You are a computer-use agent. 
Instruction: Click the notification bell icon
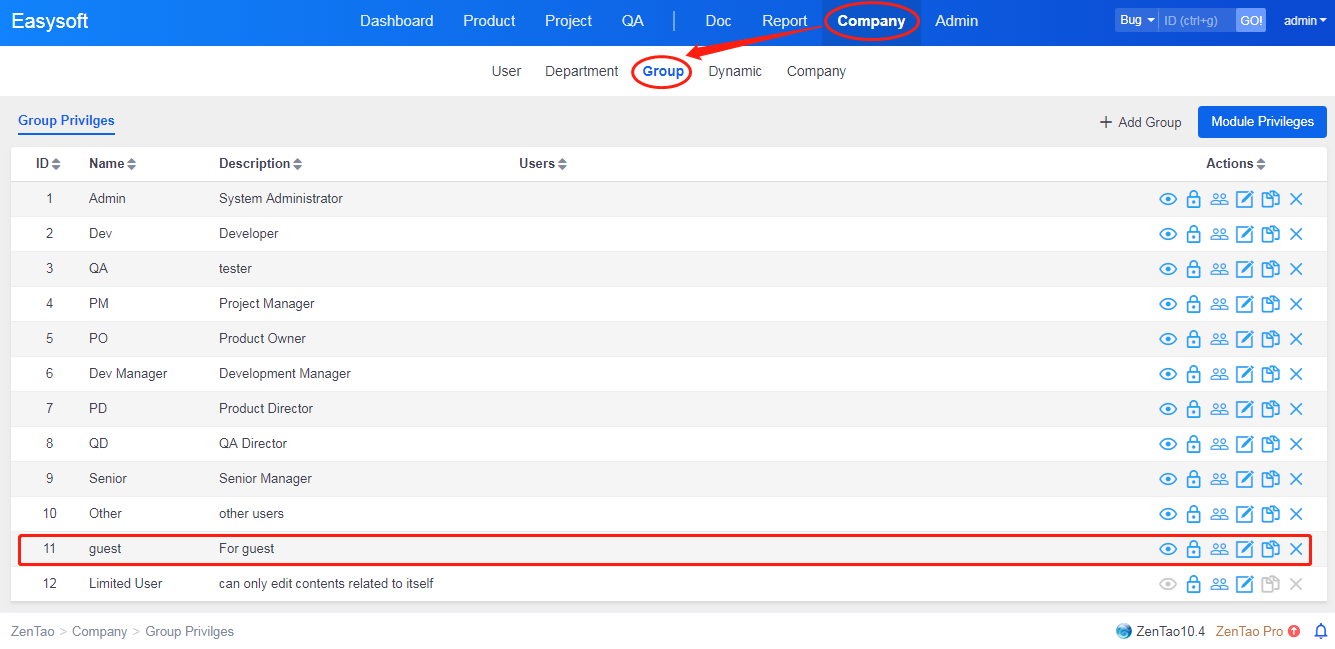click(1321, 631)
